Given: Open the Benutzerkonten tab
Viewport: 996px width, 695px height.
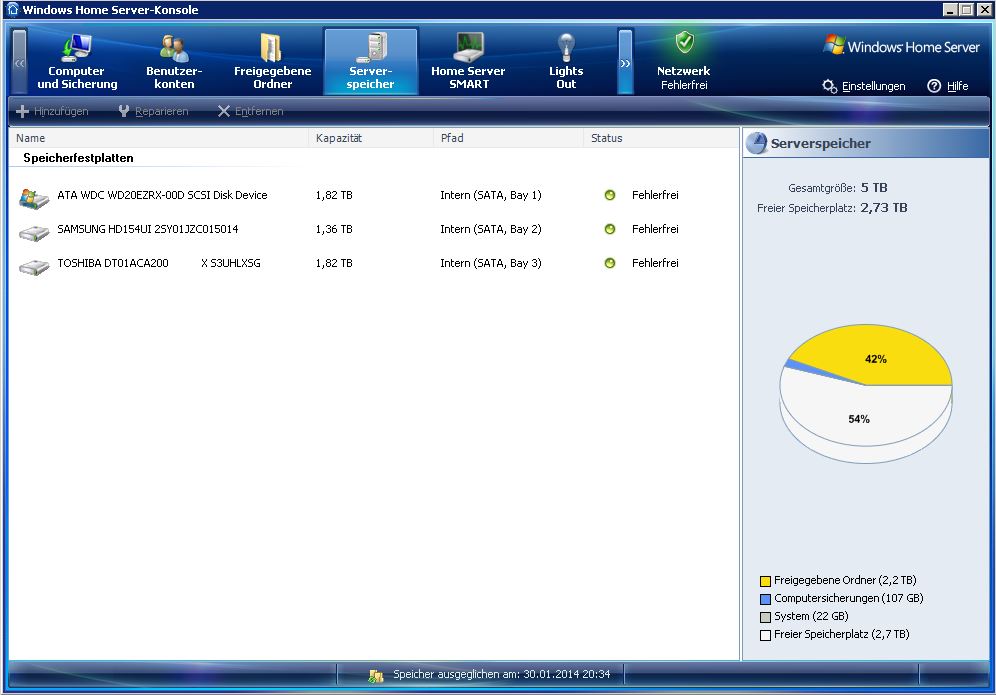Looking at the screenshot, I should pos(174,61).
